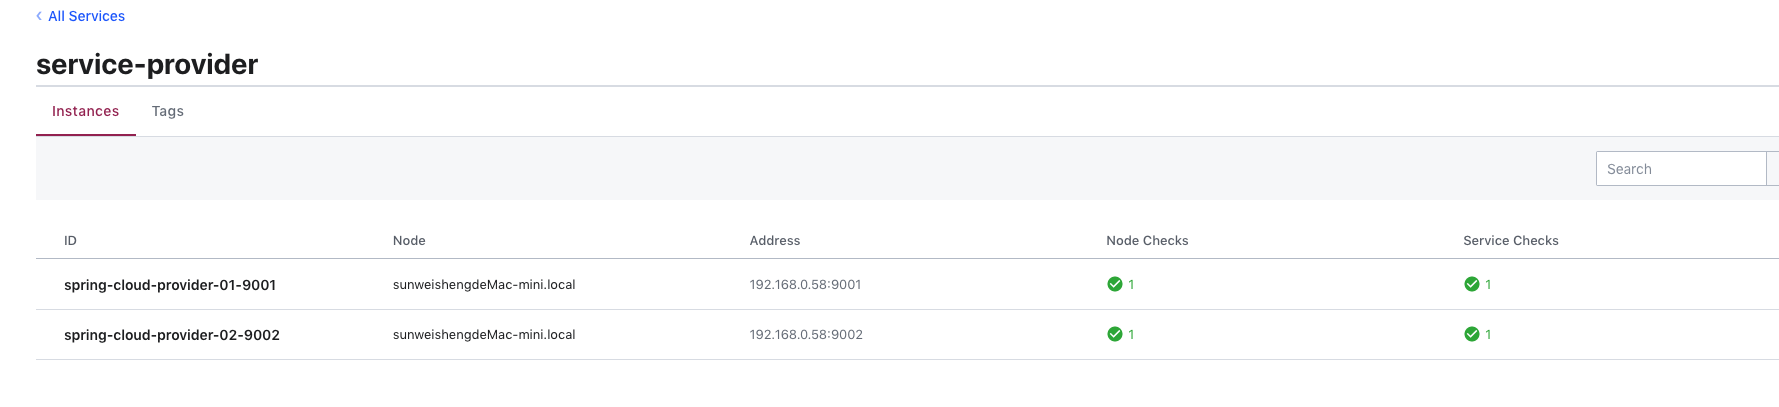Viewport: 1779px width, 407px height.
Task: Select the Address column header
Action: (x=775, y=241)
